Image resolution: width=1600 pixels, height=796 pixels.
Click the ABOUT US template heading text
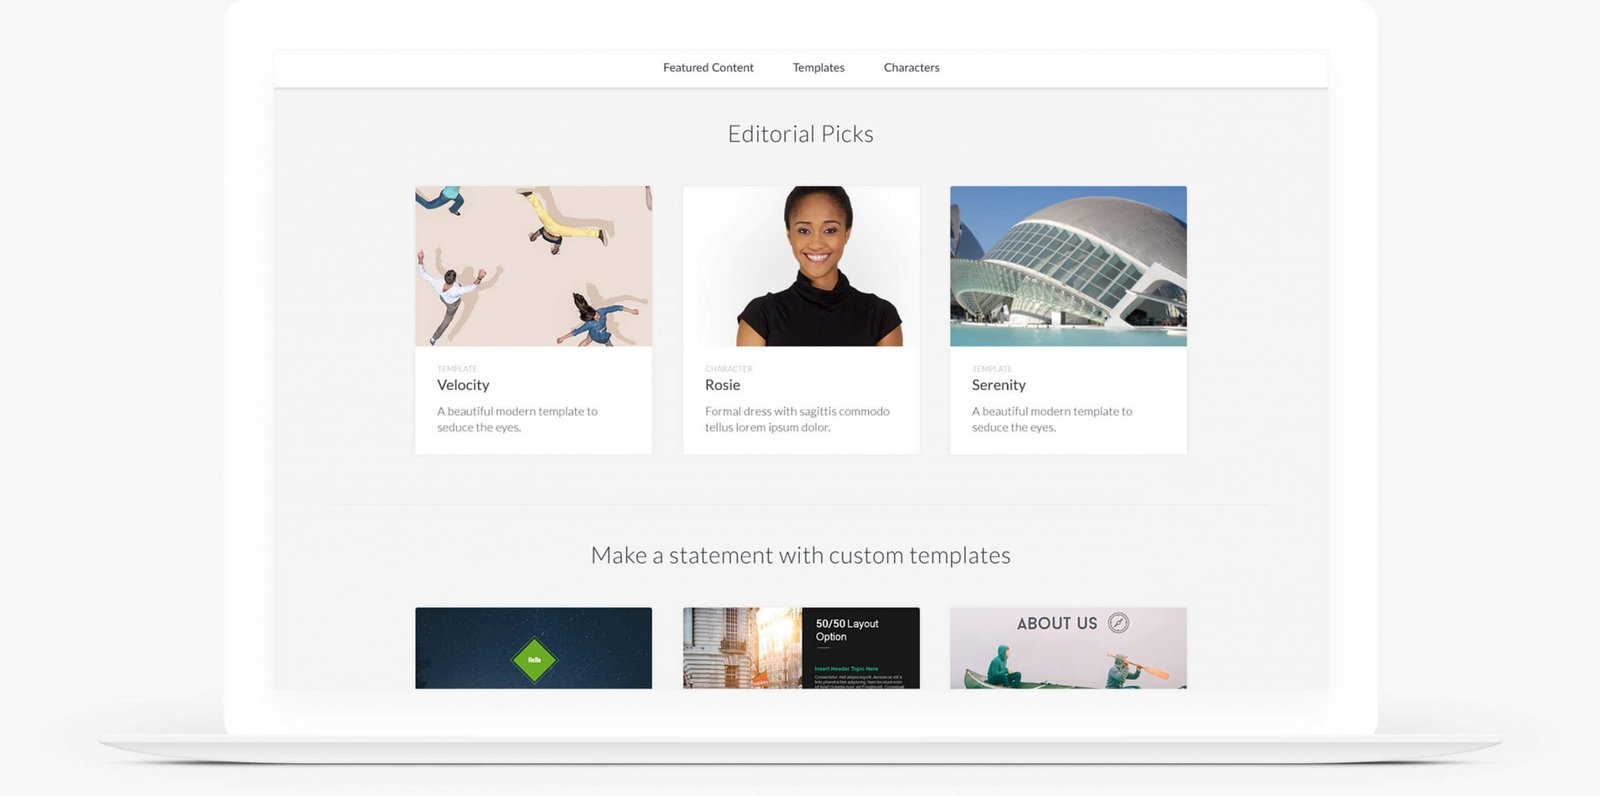[x=1056, y=624]
